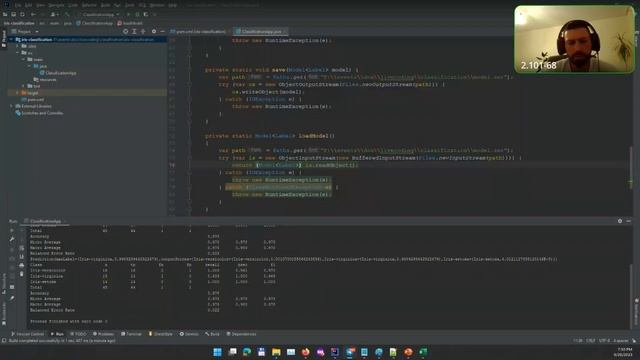Collapse the main folder node
The image size is (640, 360).
[24, 59]
